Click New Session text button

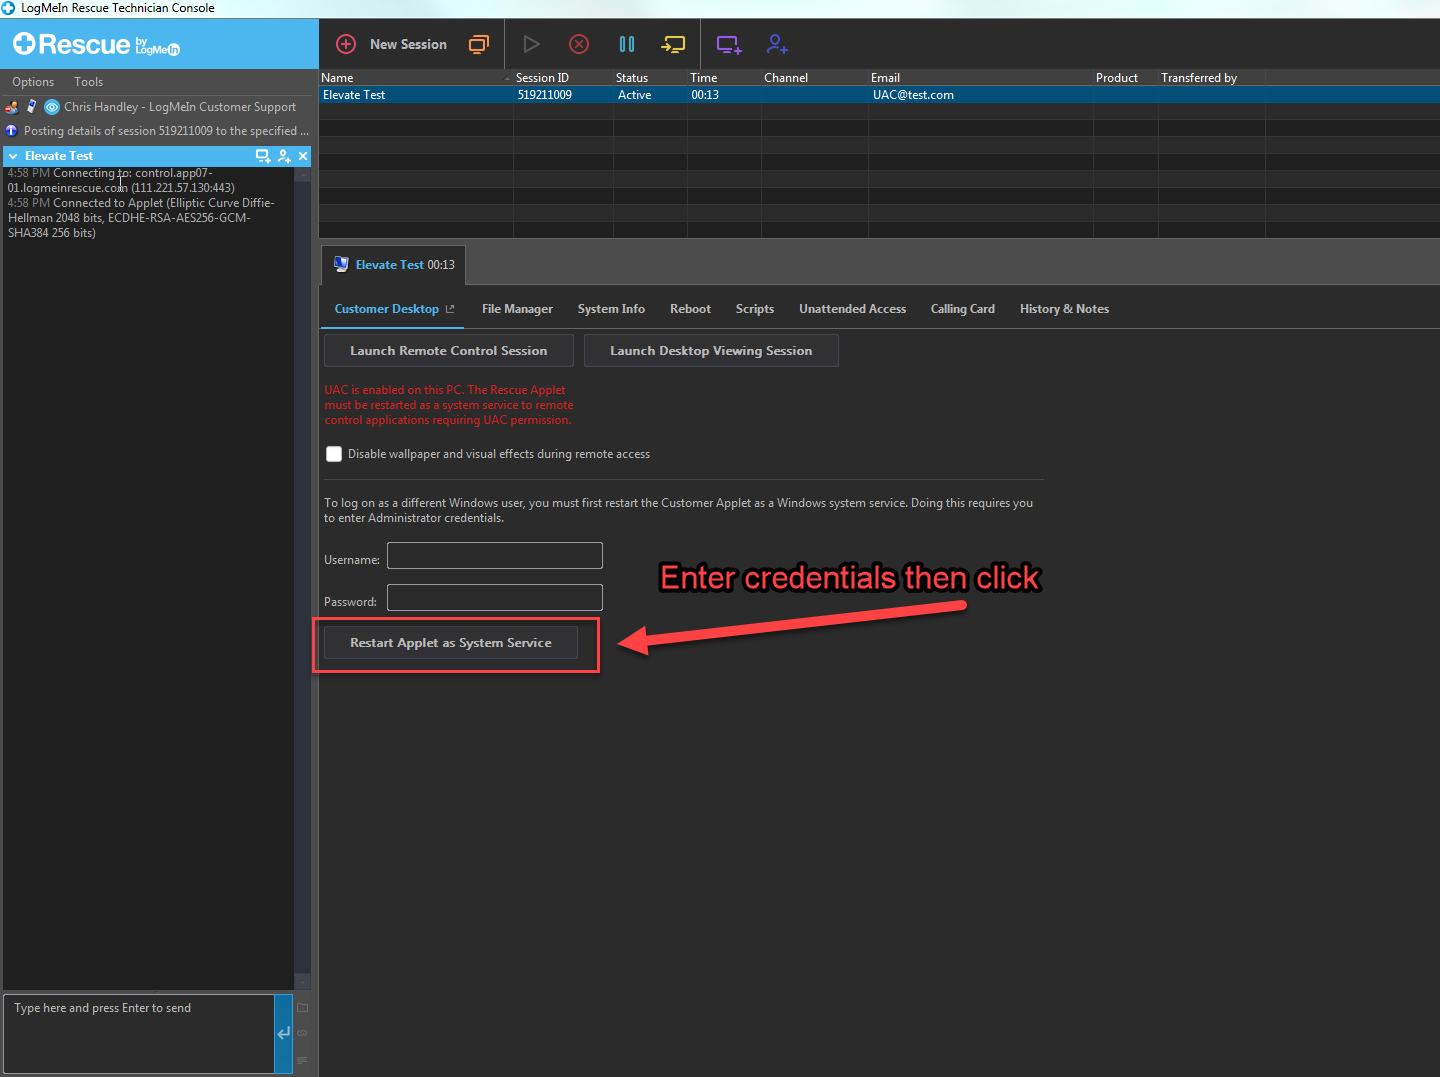[x=408, y=44]
